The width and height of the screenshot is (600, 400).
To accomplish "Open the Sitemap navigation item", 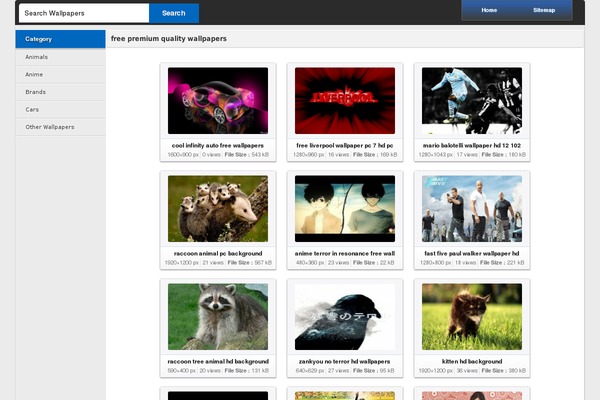I will tap(544, 10).
